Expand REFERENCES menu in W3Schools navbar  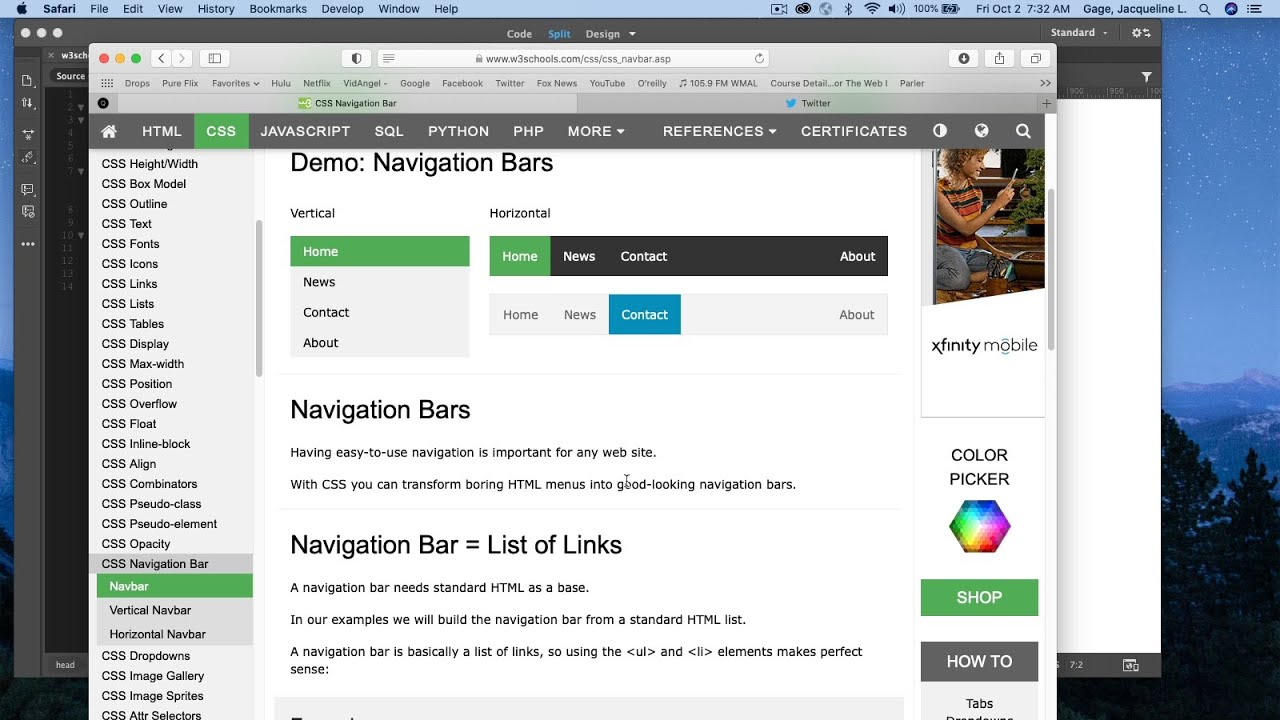click(x=719, y=131)
